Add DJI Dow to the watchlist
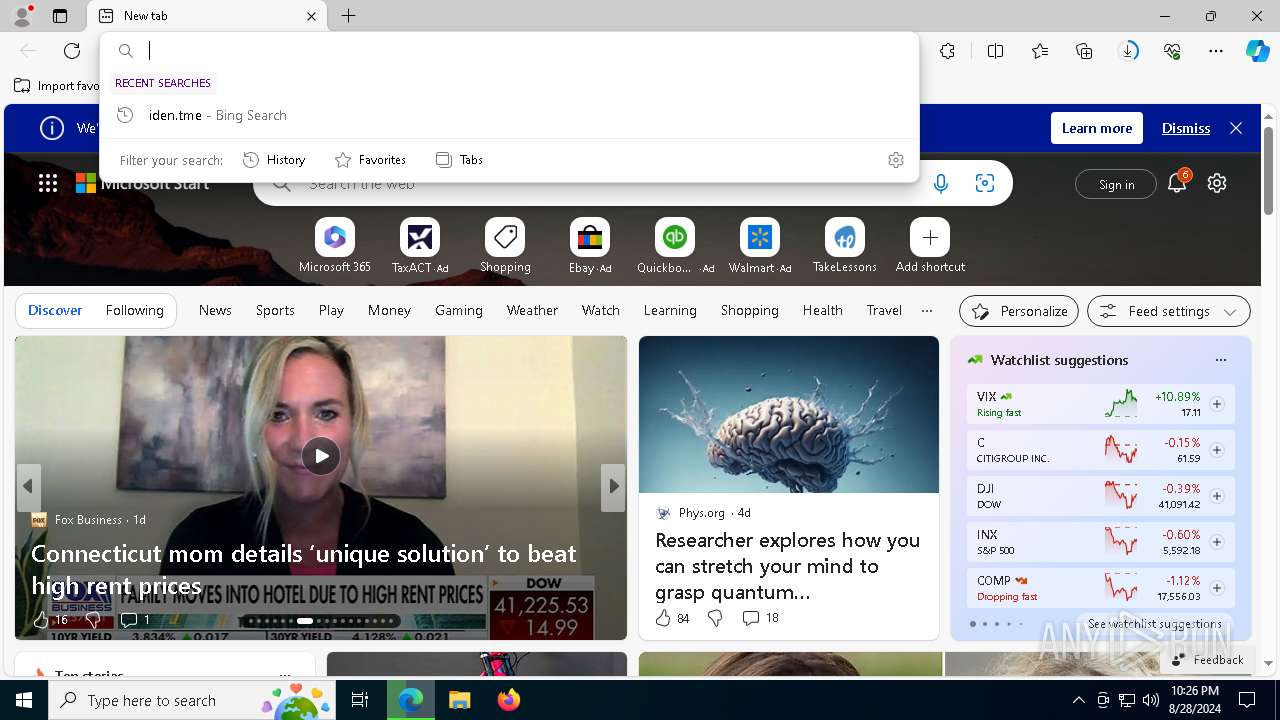 point(1217,496)
